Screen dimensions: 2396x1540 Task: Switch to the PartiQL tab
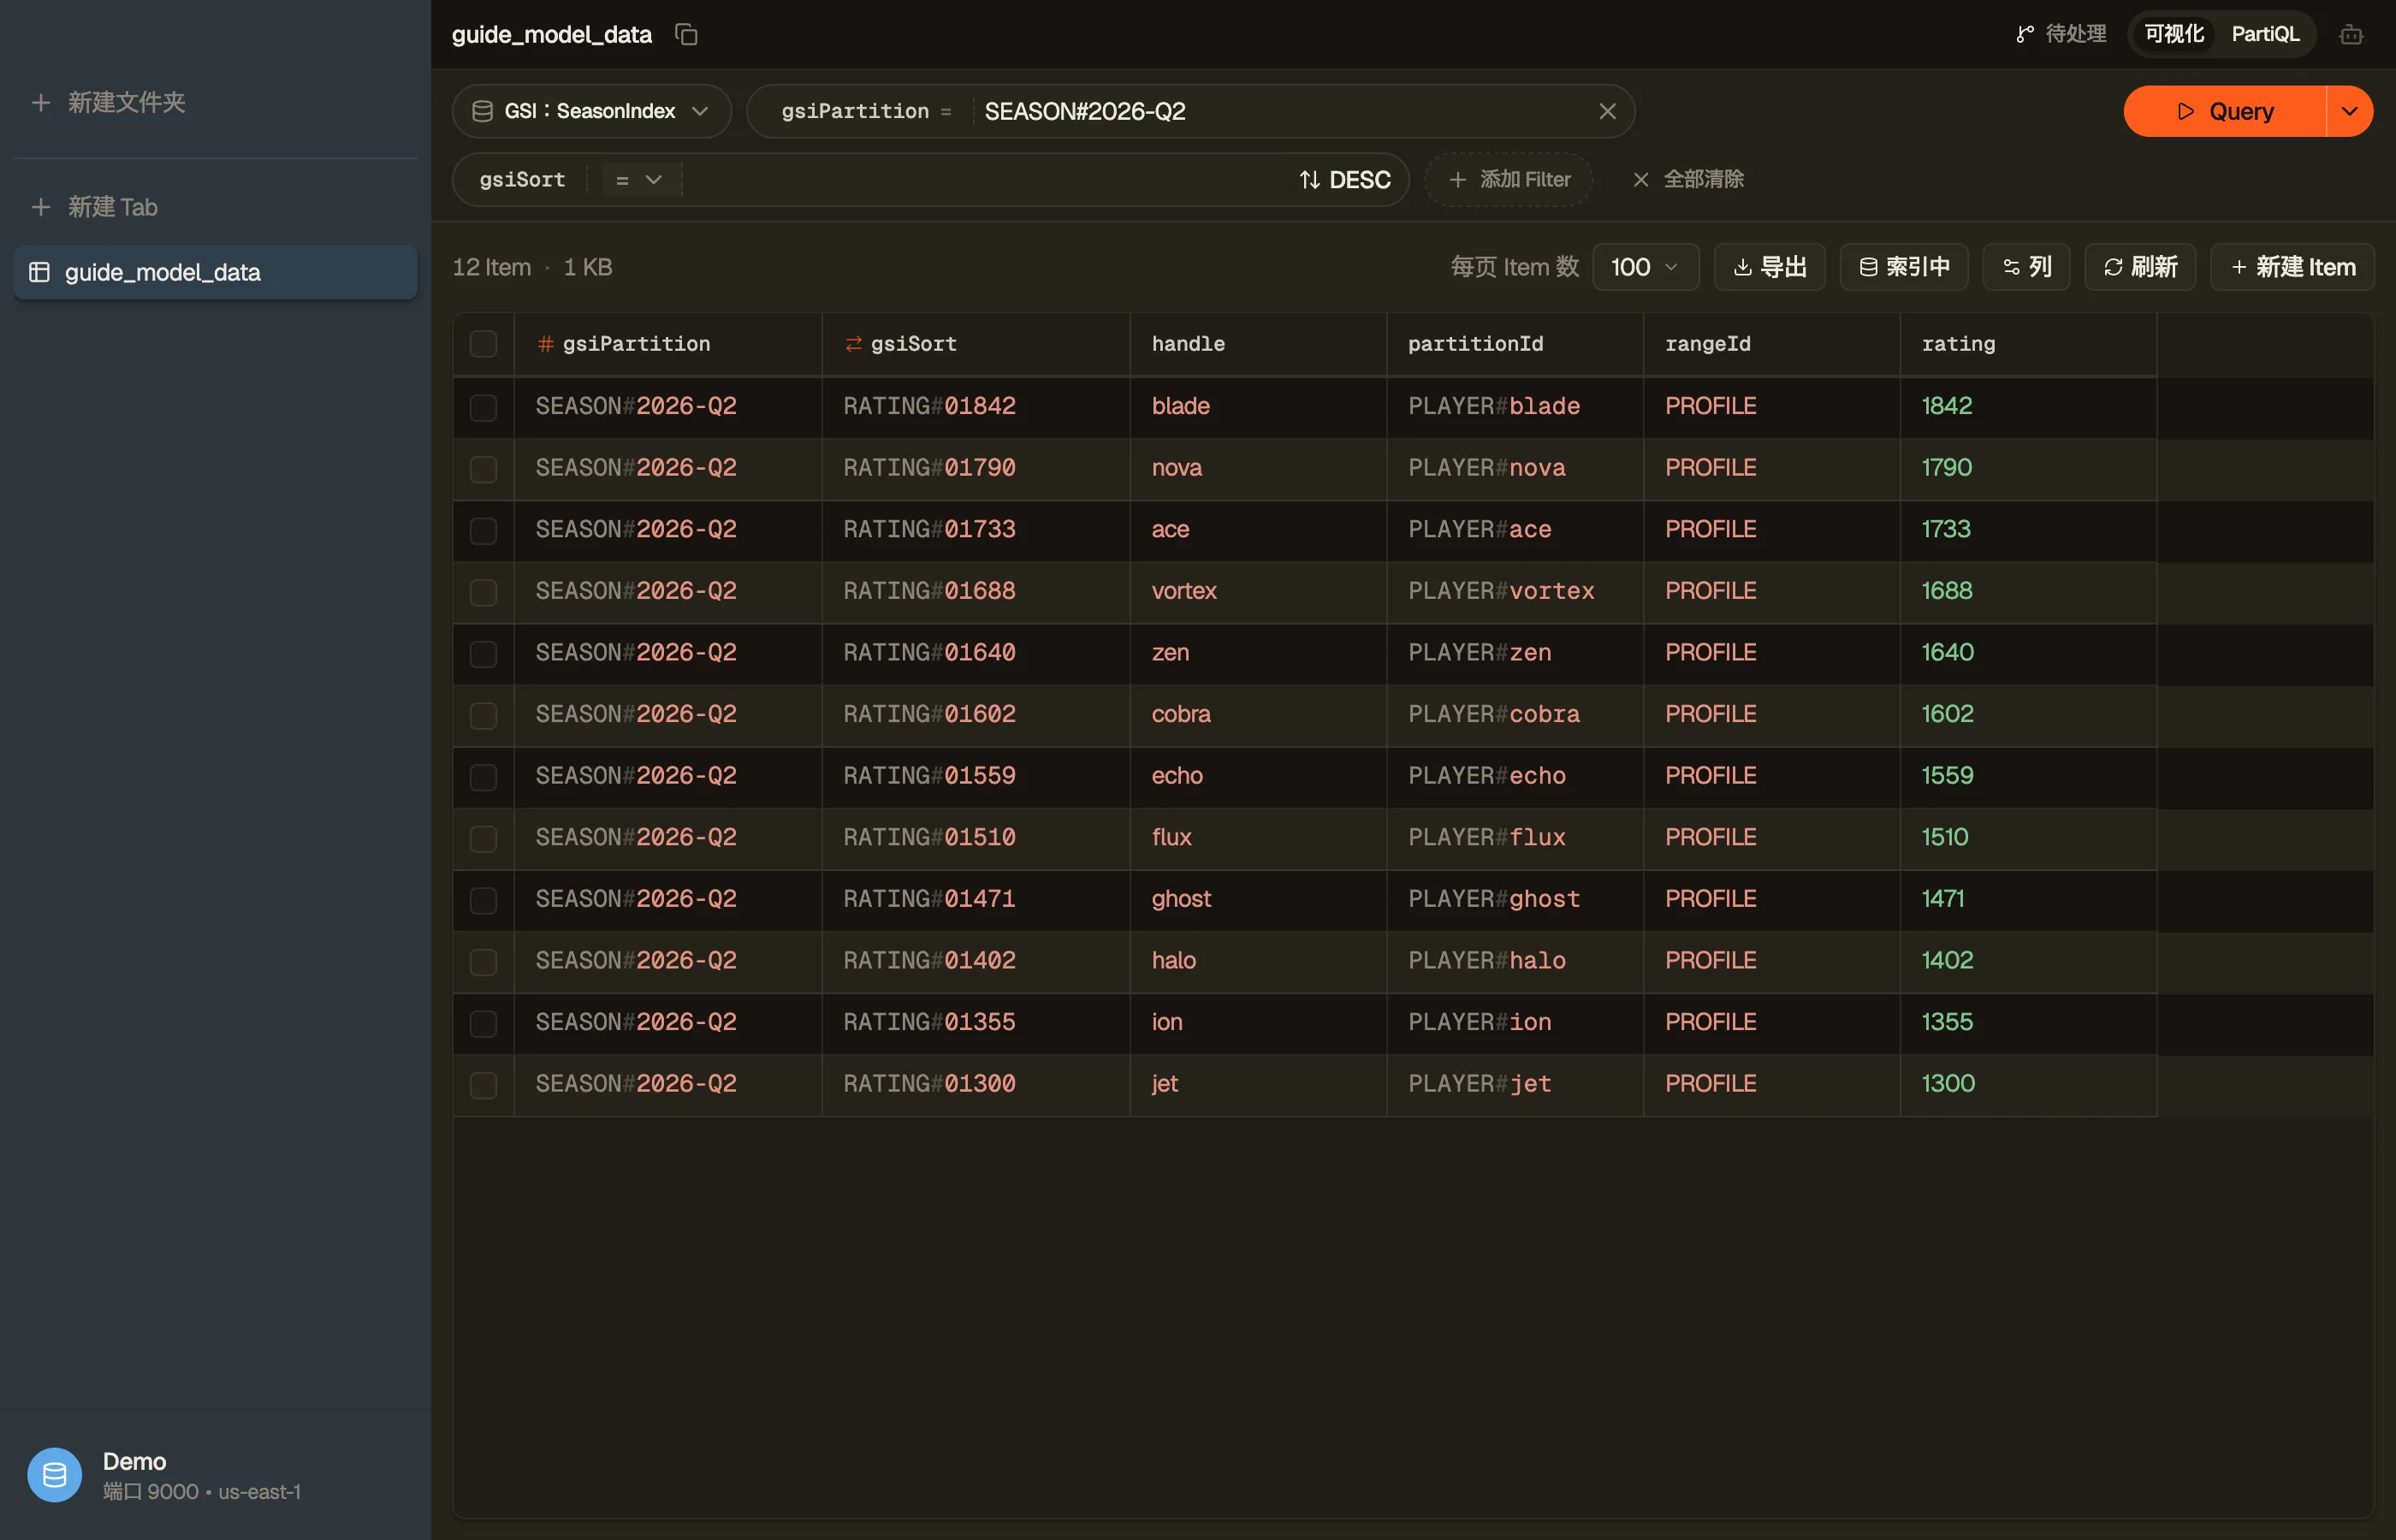click(2265, 34)
